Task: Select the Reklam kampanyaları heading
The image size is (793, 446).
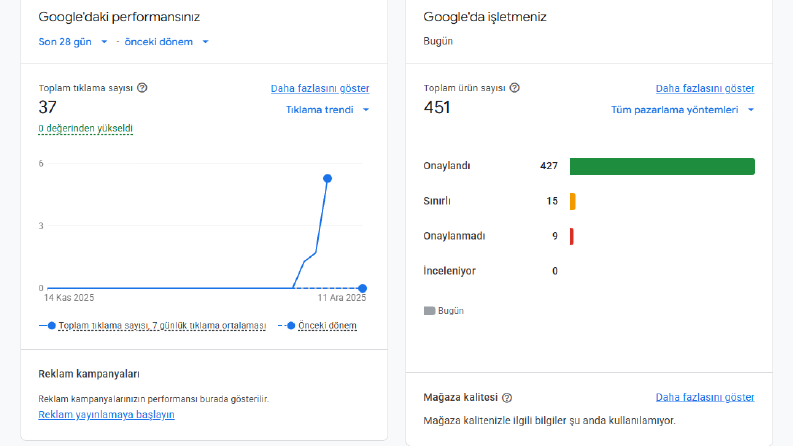Action: click(x=89, y=374)
